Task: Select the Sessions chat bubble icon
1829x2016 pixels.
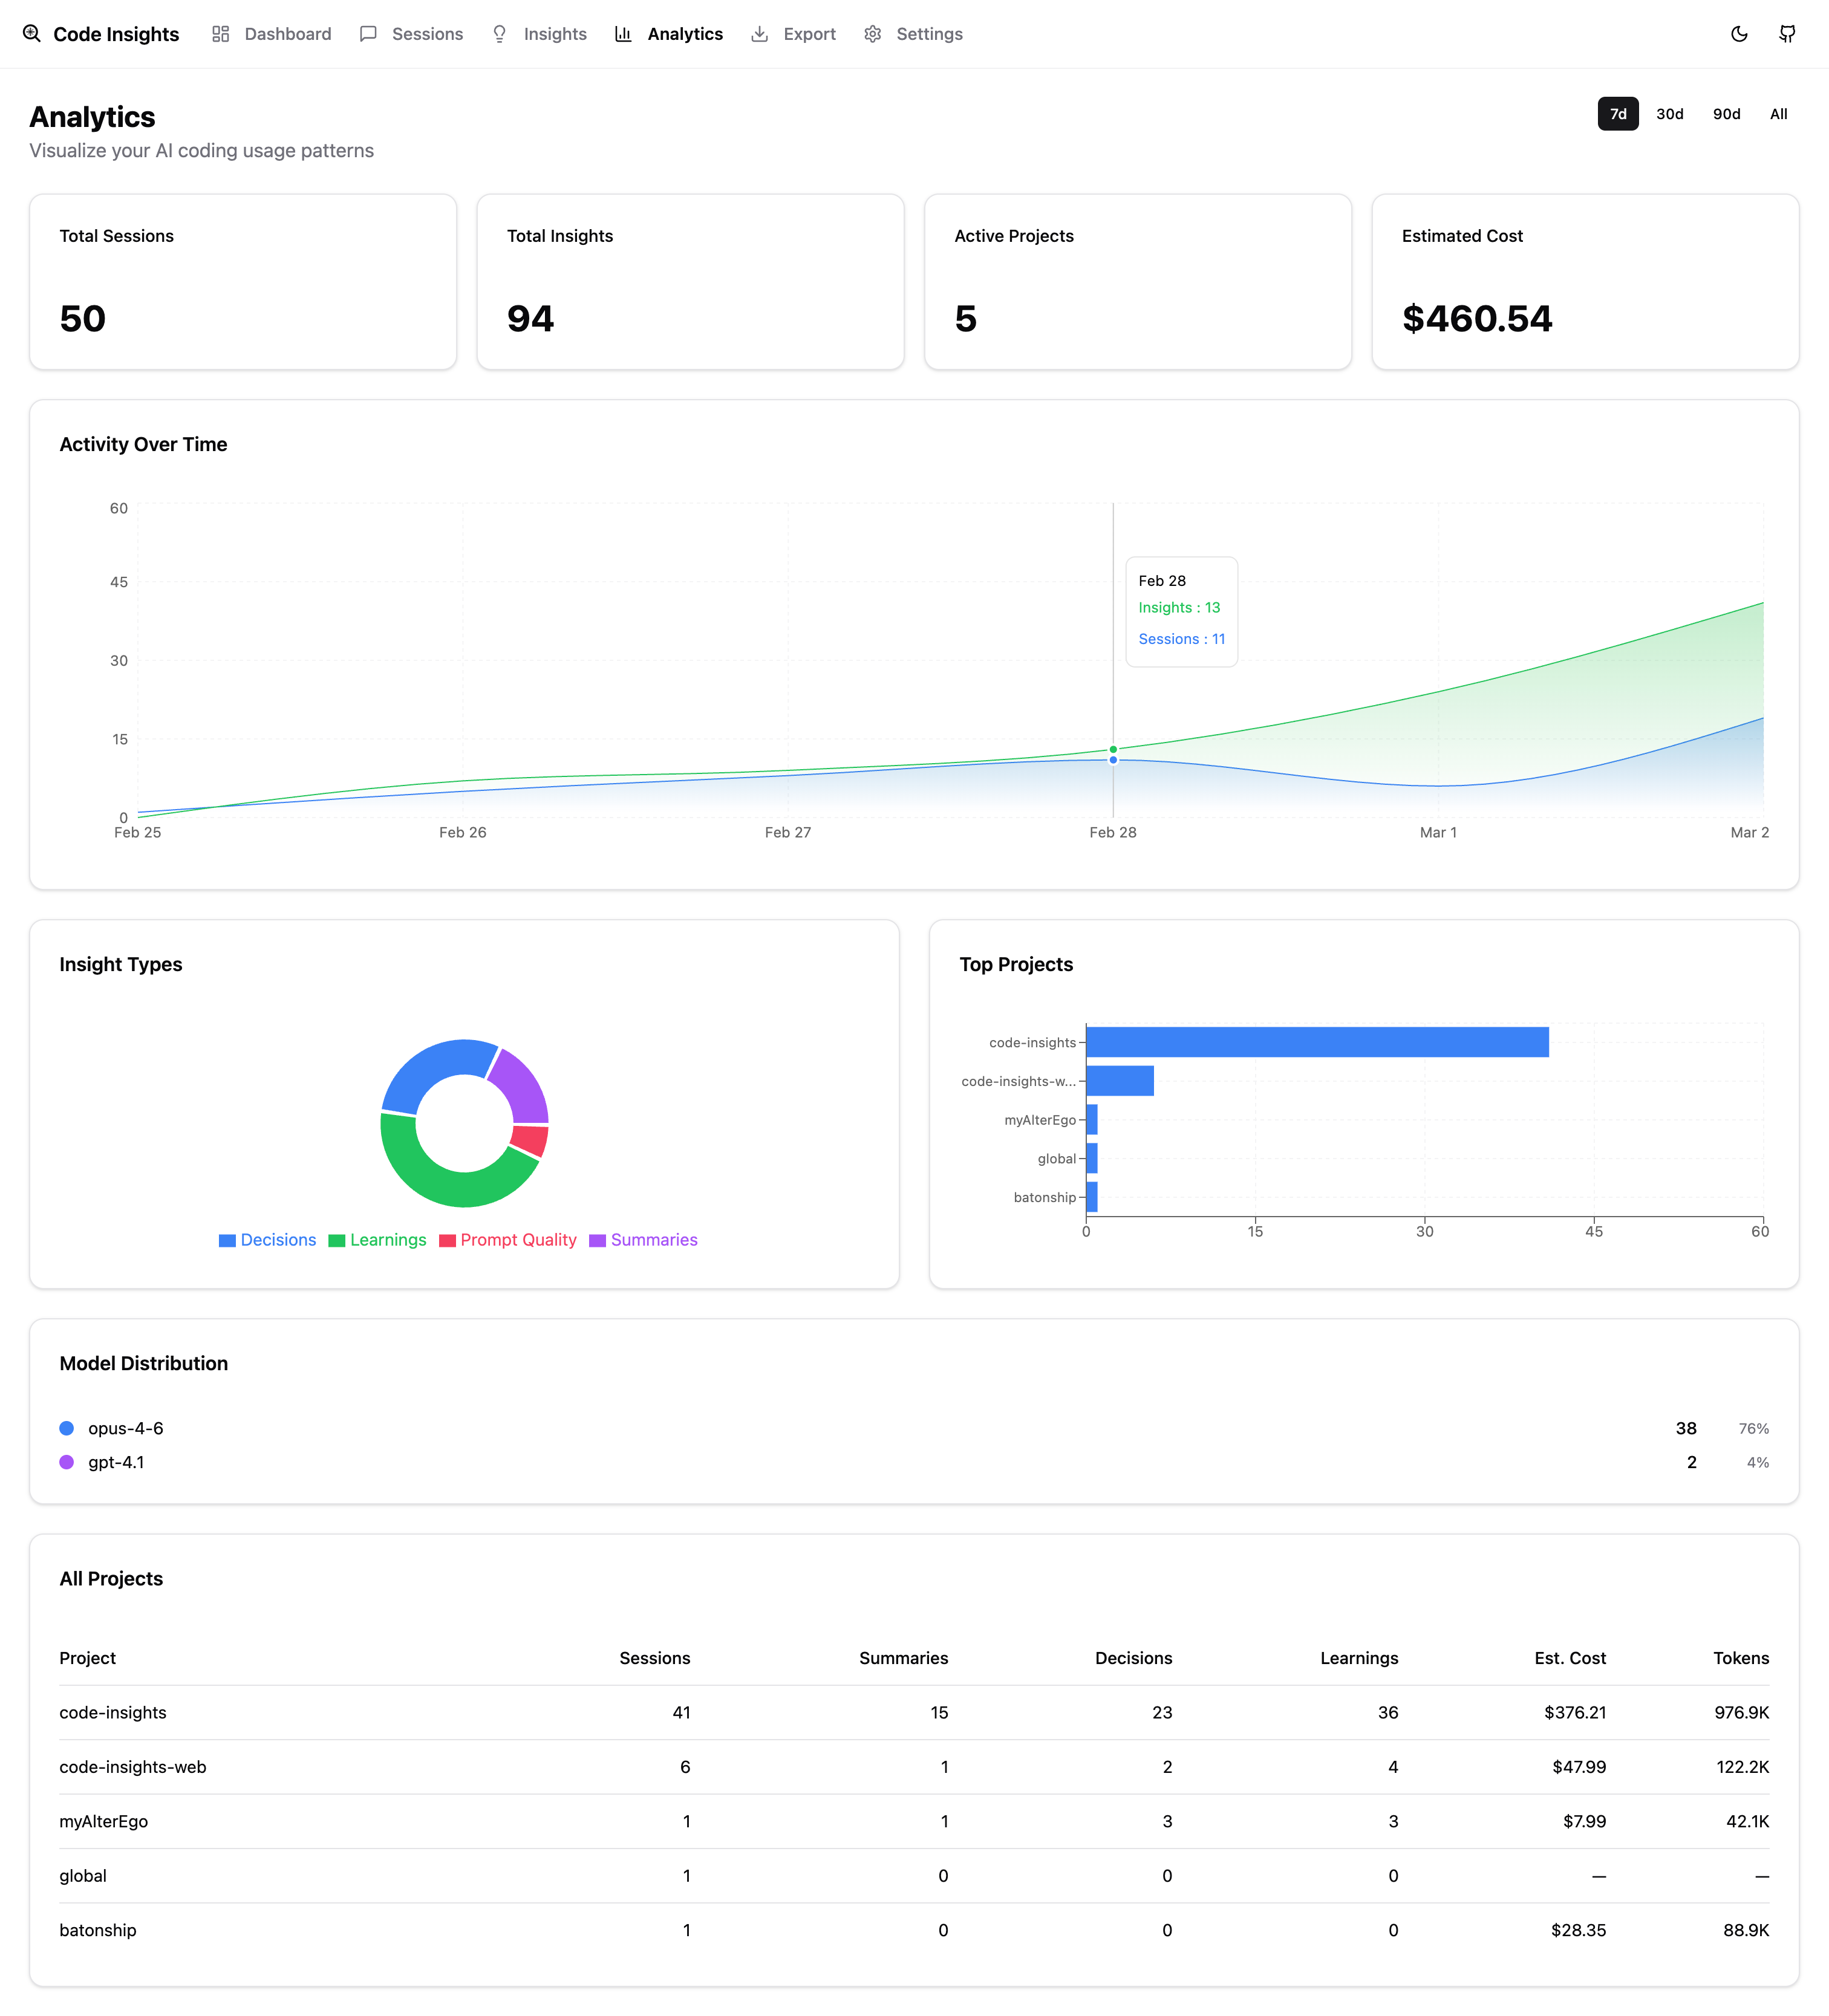Action: click(x=368, y=33)
